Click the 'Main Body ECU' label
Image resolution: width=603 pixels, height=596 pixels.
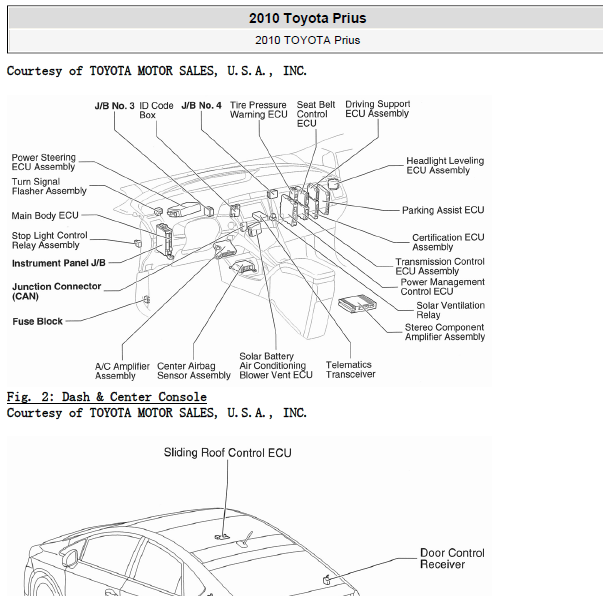pos(45,215)
